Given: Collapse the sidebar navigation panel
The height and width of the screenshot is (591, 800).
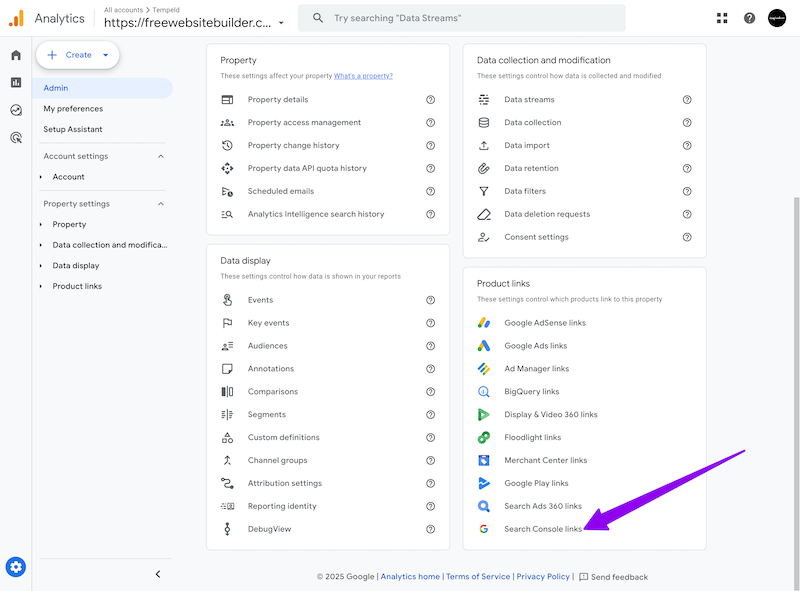Looking at the screenshot, I should pyautogui.click(x=158, y=574).
